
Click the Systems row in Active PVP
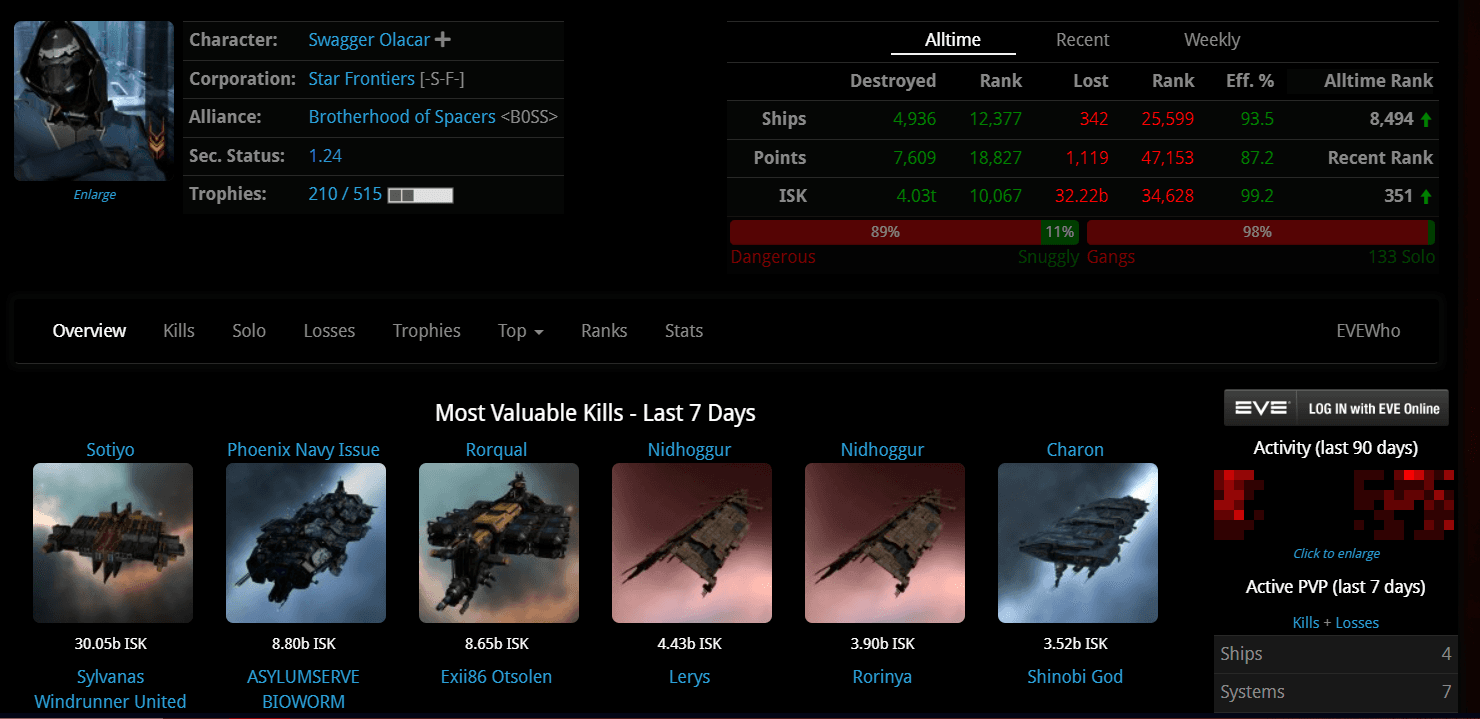click(1335, 692)
